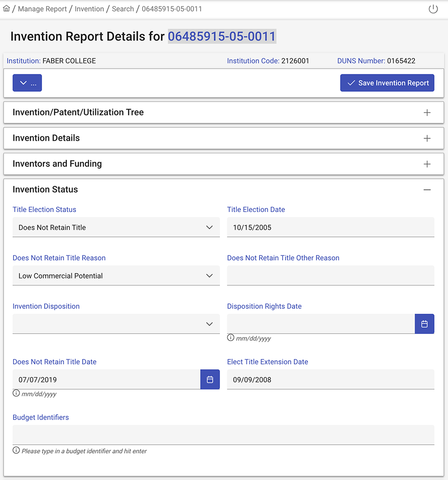Image resolution: width=448 pixels, height=480 pixels.
Task: Go to Invention breadcrumb link
Action: point(89,9)
